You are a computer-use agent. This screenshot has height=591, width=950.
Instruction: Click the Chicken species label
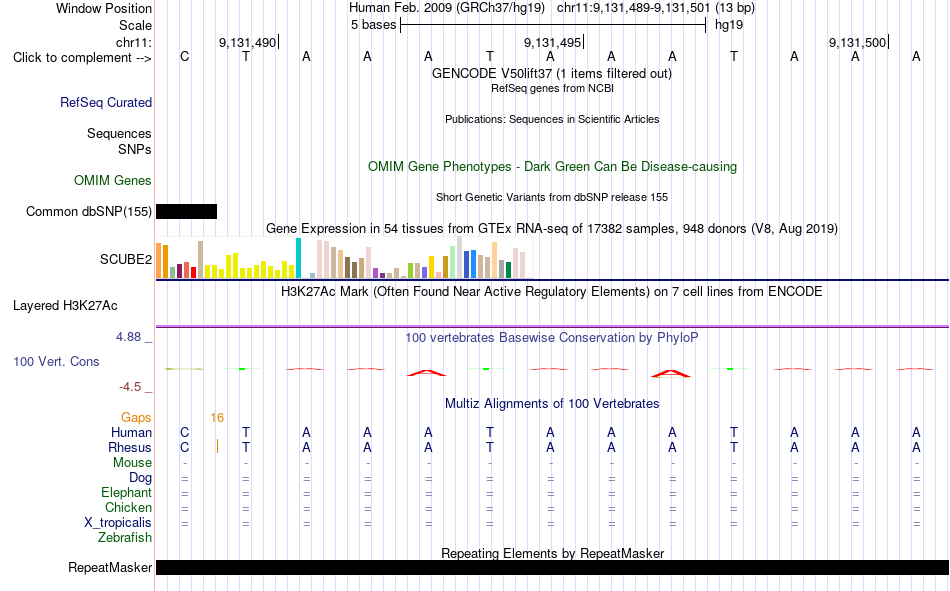[128, 507]
